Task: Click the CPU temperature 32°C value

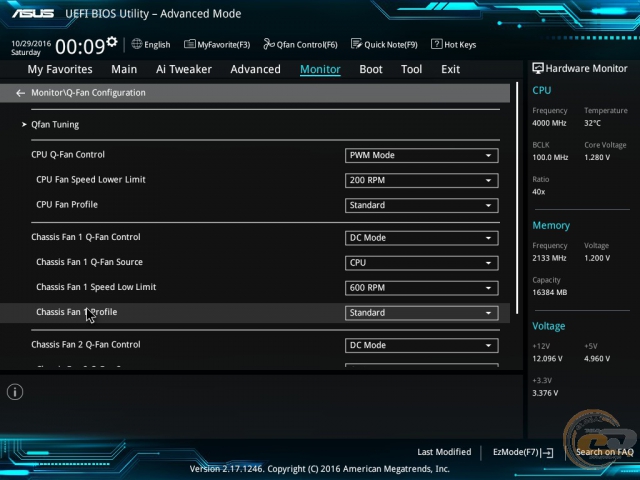Action: (x=592, y=123)
